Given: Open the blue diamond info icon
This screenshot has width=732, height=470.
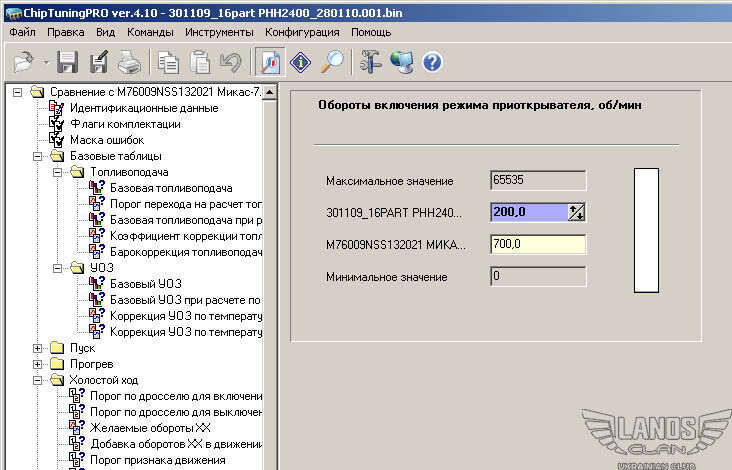Looking at the screenshot, I should [x=301, y=62].
